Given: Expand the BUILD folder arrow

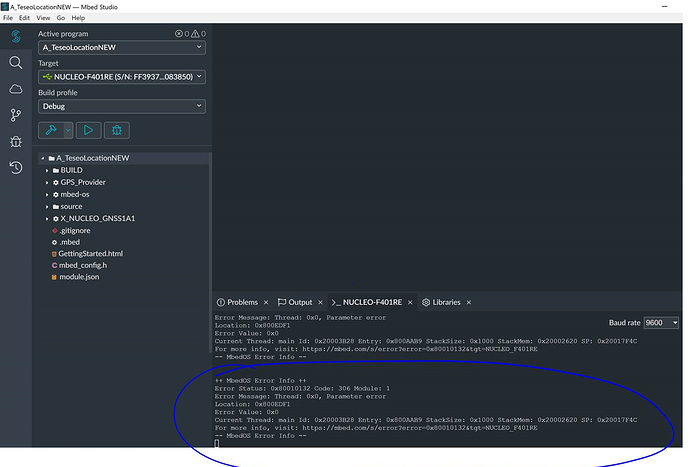Looking at the screenshot, I should click(x=47, y=170).
